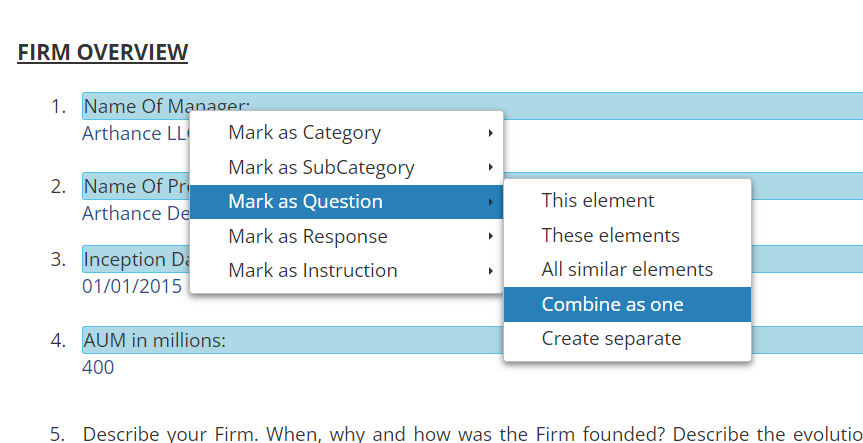This screenshot has height=443, width=863.
Task: Click Mark as Question submenu arrow
Action: click(x=490, y=202)
